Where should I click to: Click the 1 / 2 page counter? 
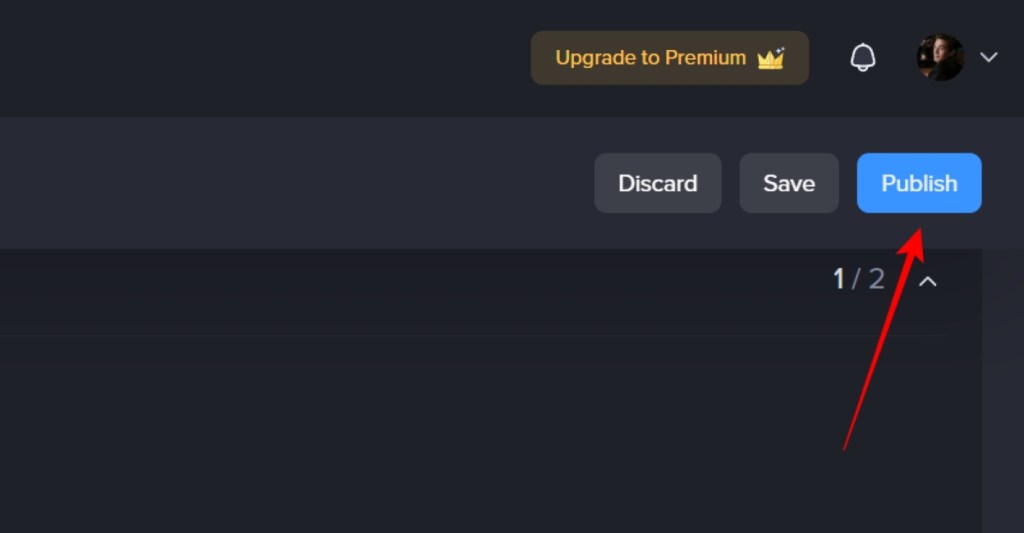[x=859, y=280]
